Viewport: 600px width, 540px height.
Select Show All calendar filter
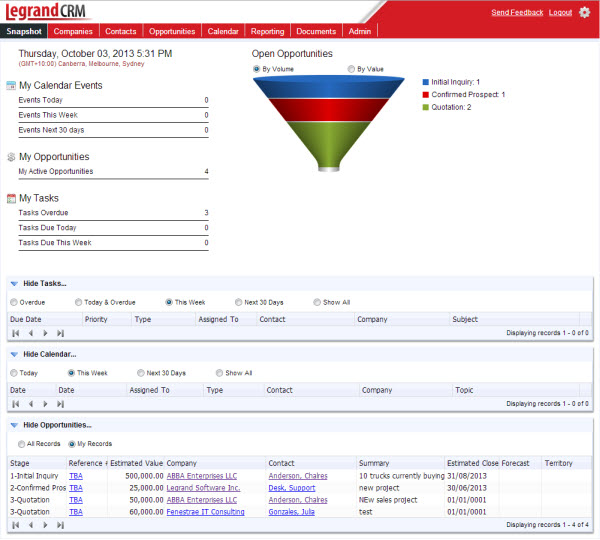click(x=219, y=373)
